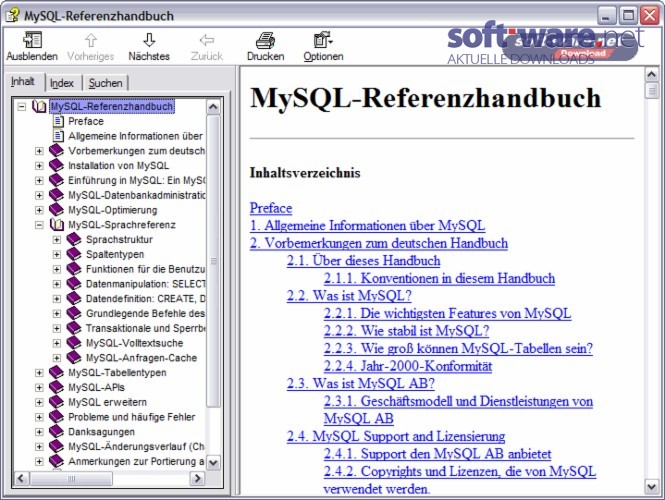Click the book icon beside Danksagungen

click(x=56, y=432)
